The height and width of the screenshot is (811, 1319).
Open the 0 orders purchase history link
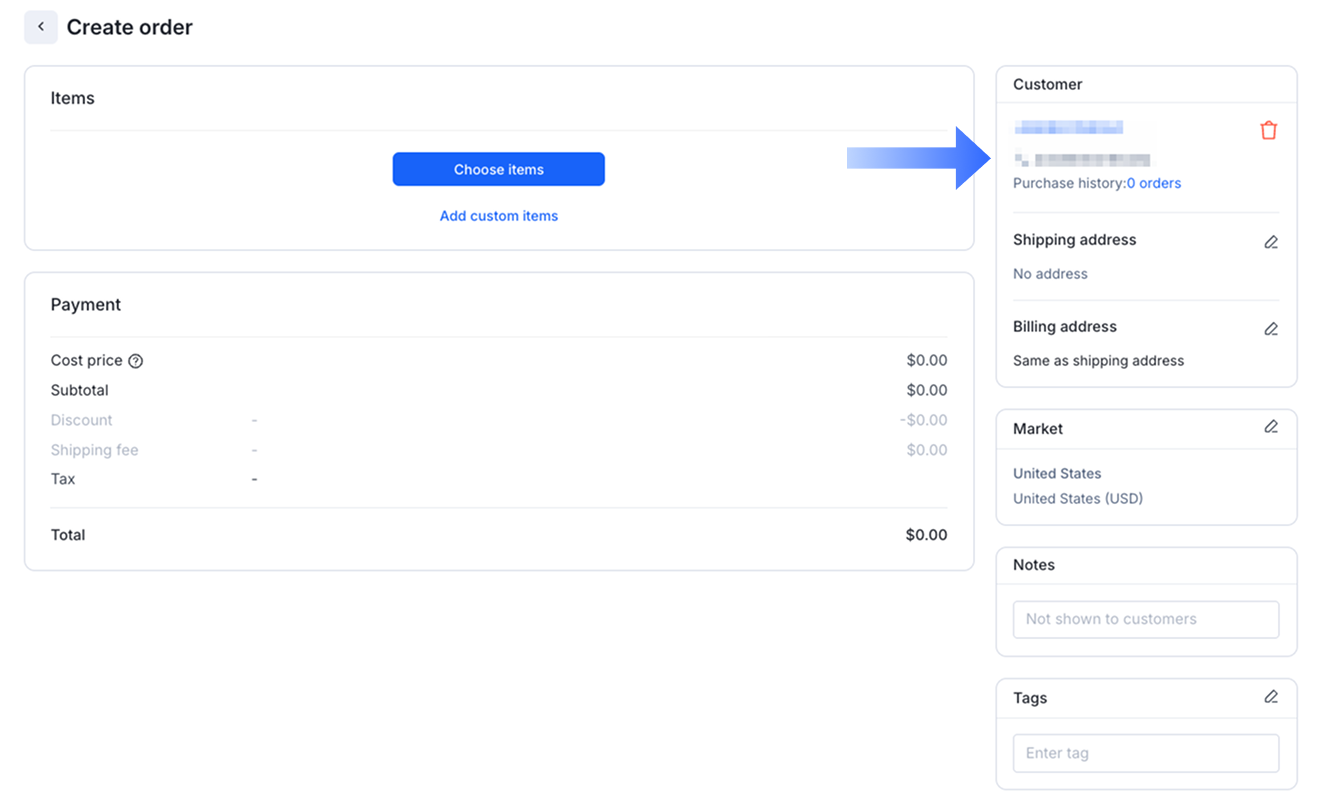[x=1154, y=183]
